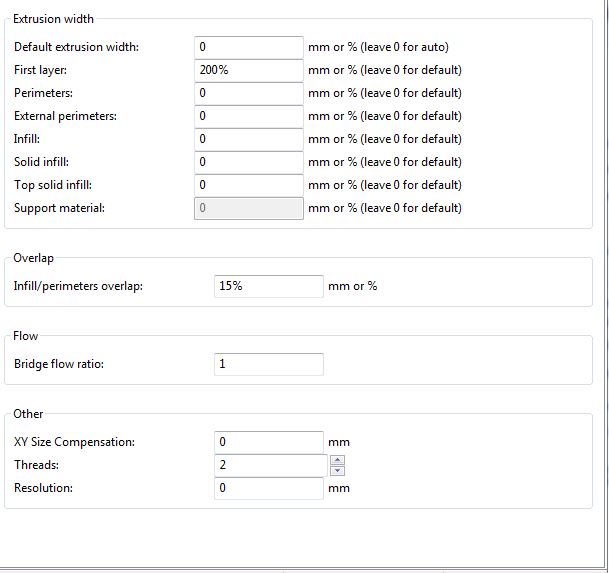Click the 'Other' section heading
The height and width of the screenshot is (573, 609).
(x=28, y=414)
